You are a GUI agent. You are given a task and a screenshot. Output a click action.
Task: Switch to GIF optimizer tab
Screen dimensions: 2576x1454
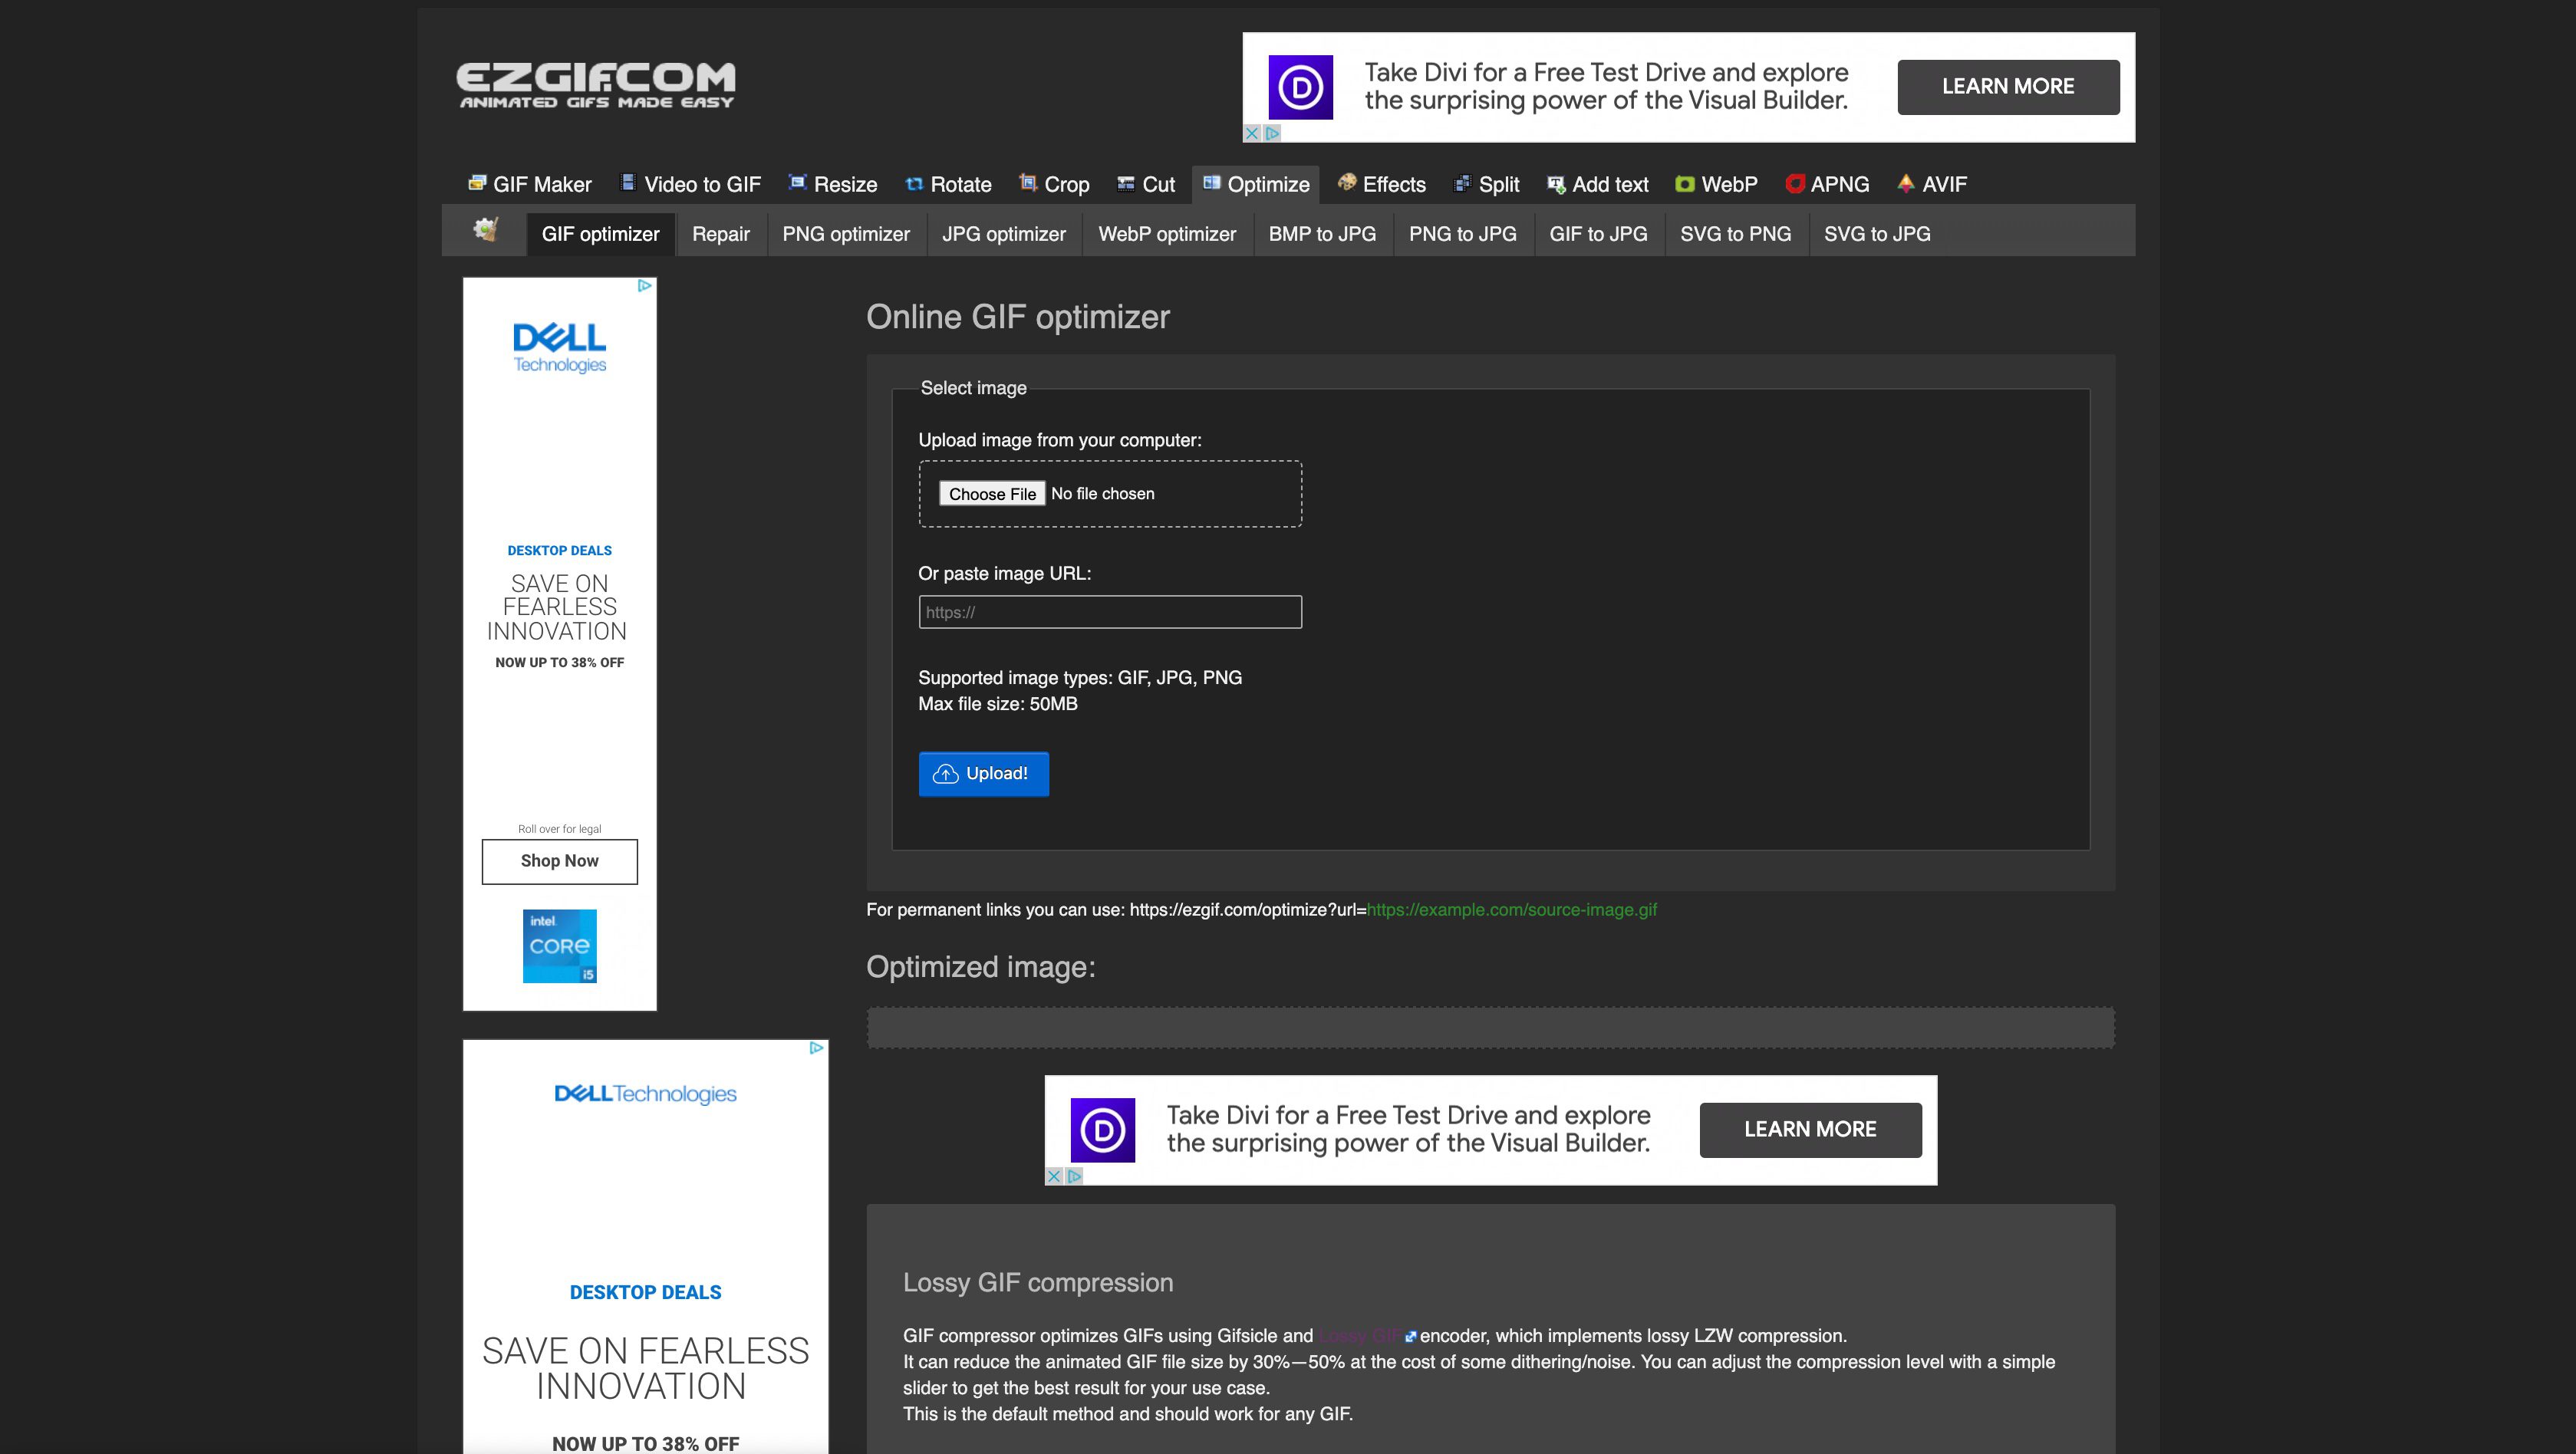pyautogui.click(x=600, y=233)
